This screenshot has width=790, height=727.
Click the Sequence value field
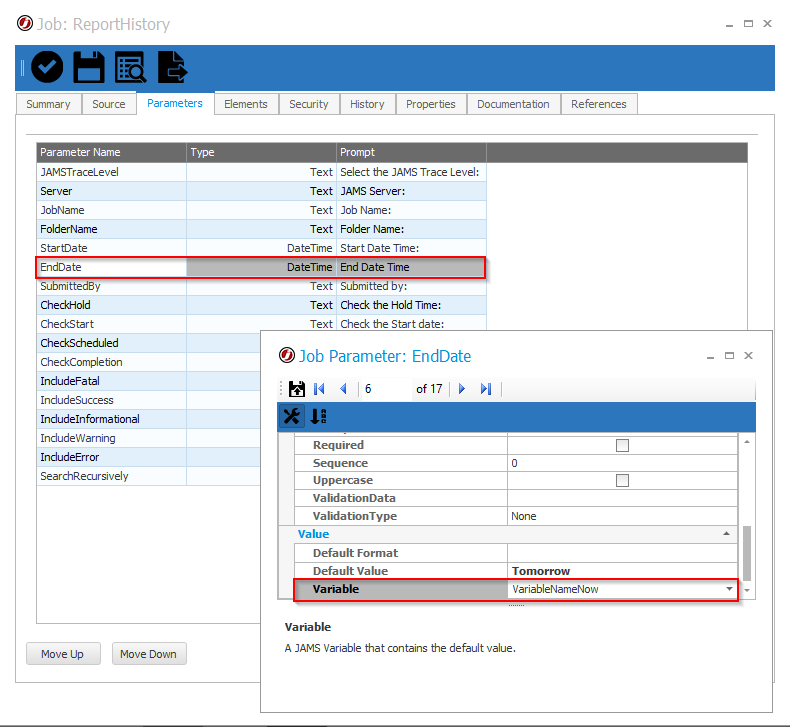click(x=622, y=463)
